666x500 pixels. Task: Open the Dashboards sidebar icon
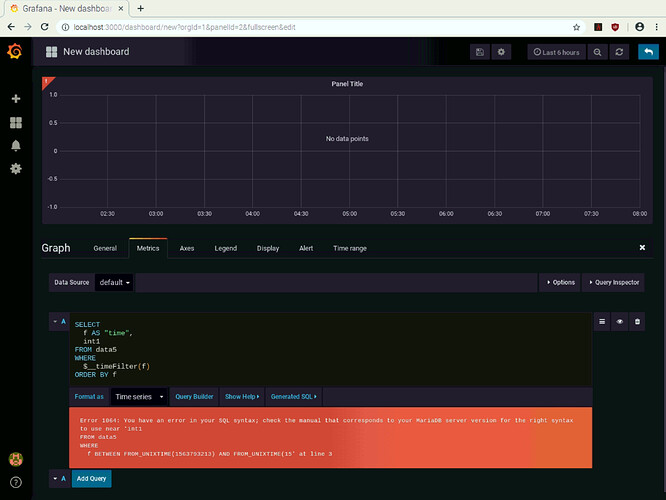pos(16,123)
